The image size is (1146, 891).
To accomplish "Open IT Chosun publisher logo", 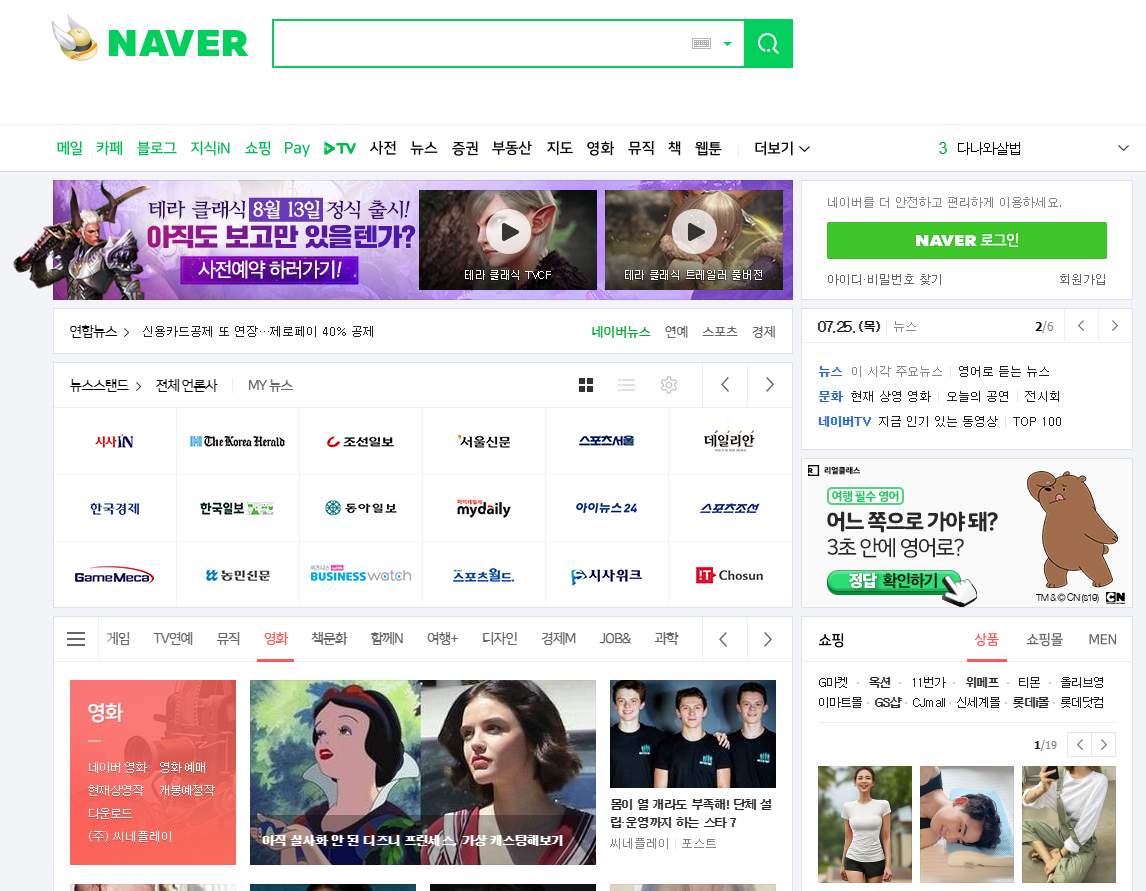I will coord(729,575).
